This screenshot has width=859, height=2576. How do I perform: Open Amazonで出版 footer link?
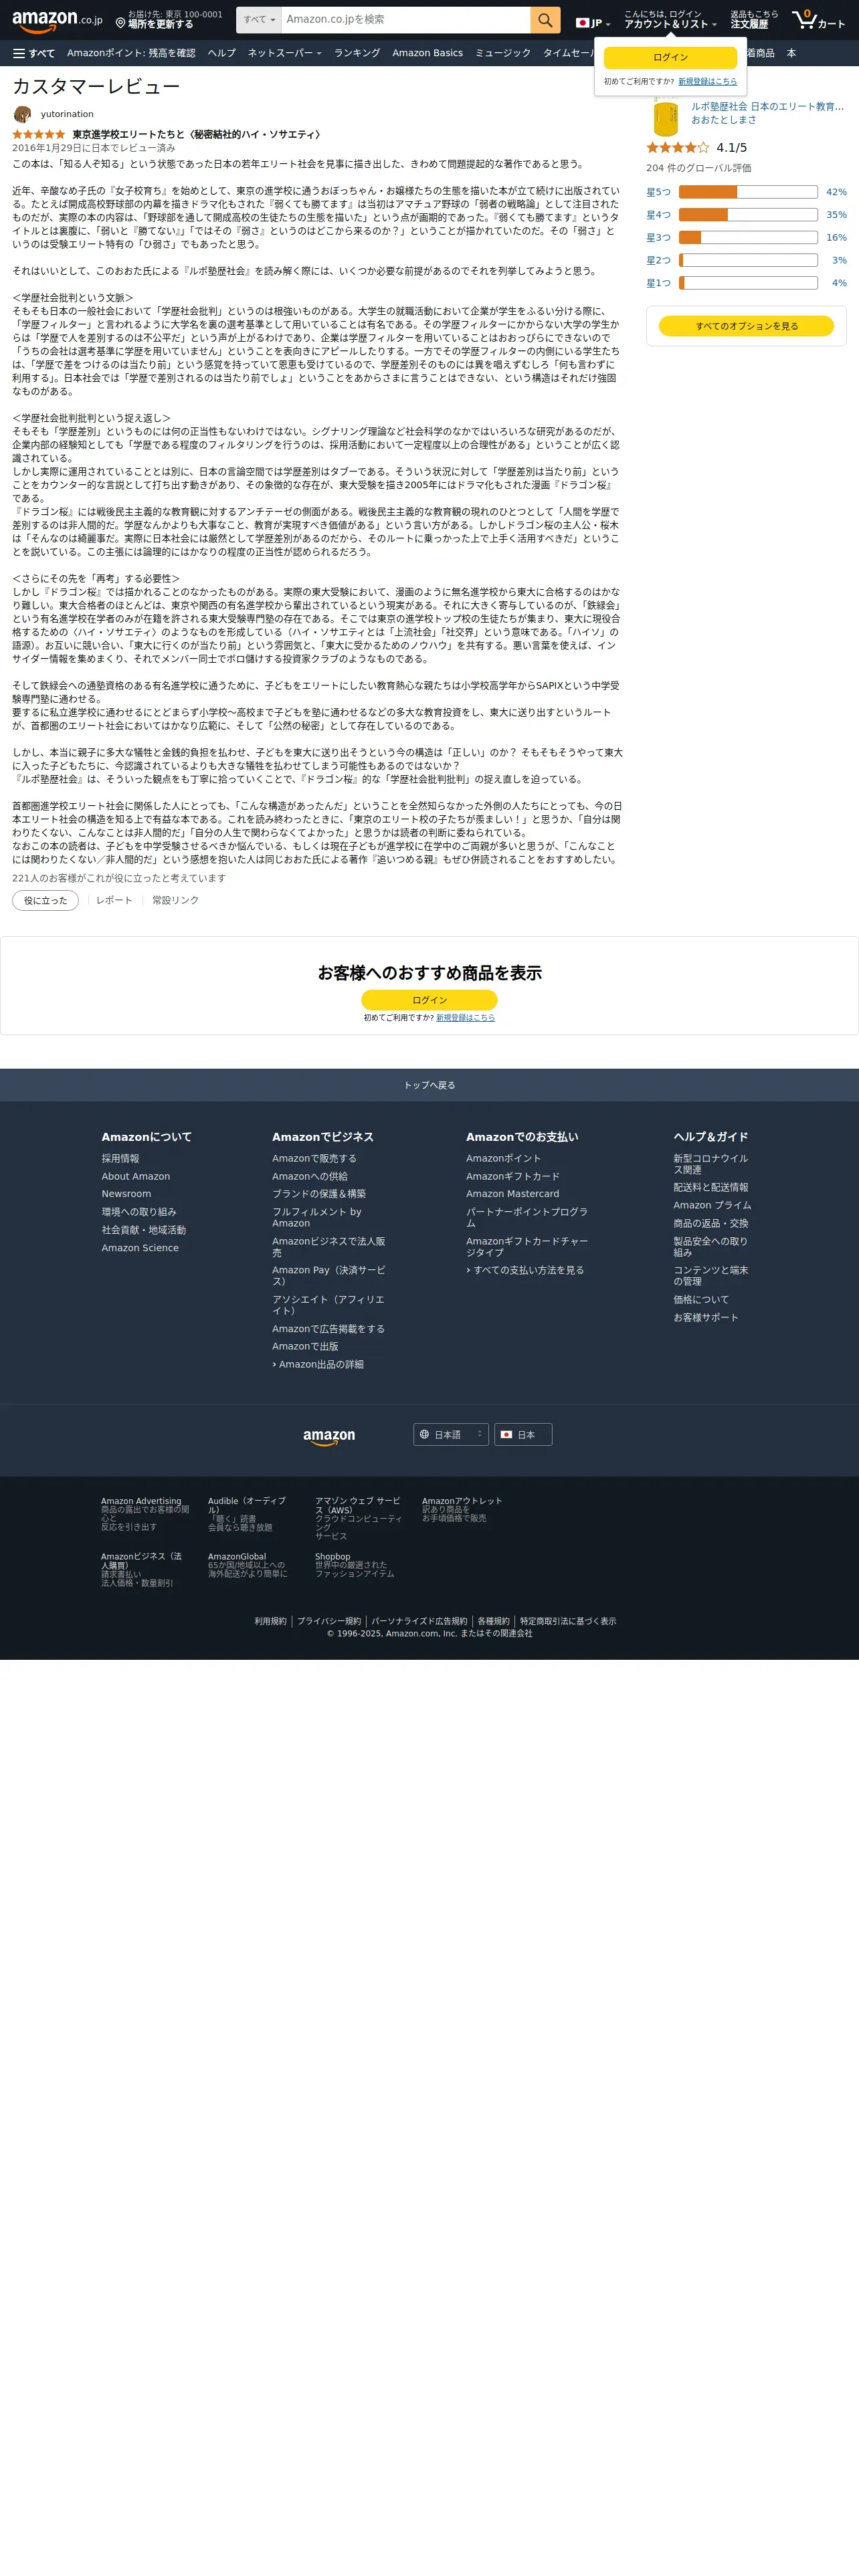click(305, 1347)
